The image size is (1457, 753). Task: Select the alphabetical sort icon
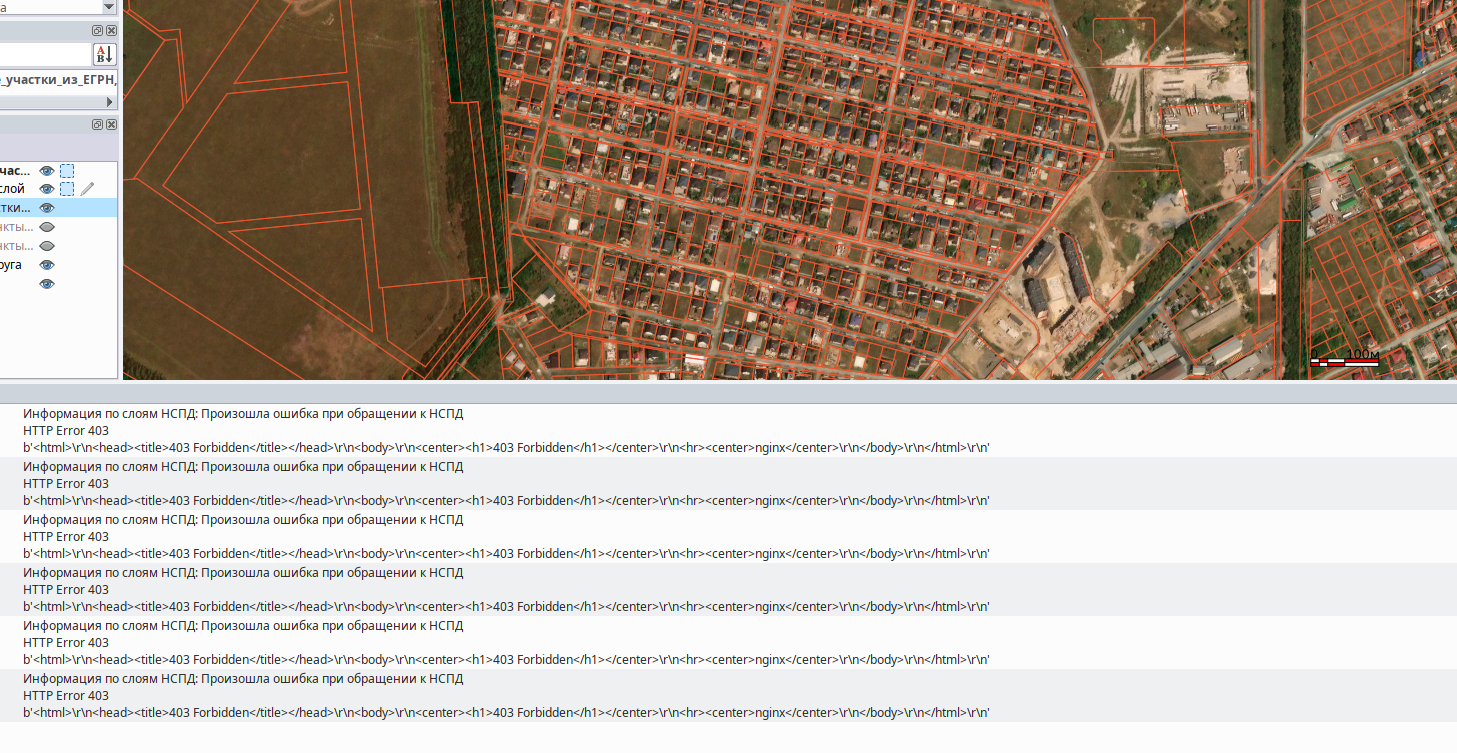click(103, 52)
